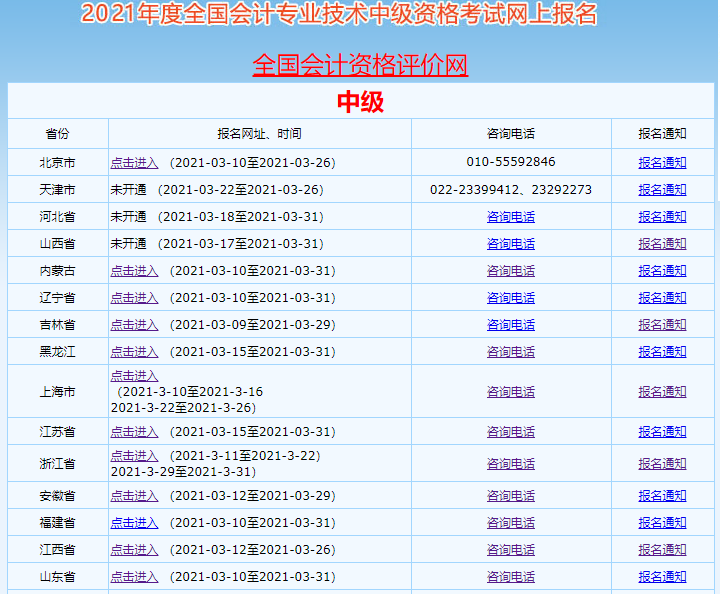This screenshot has width=720, height=594.
Task: Open 点击进入 registration link for 上海市
Action: (x=134, y=376)
